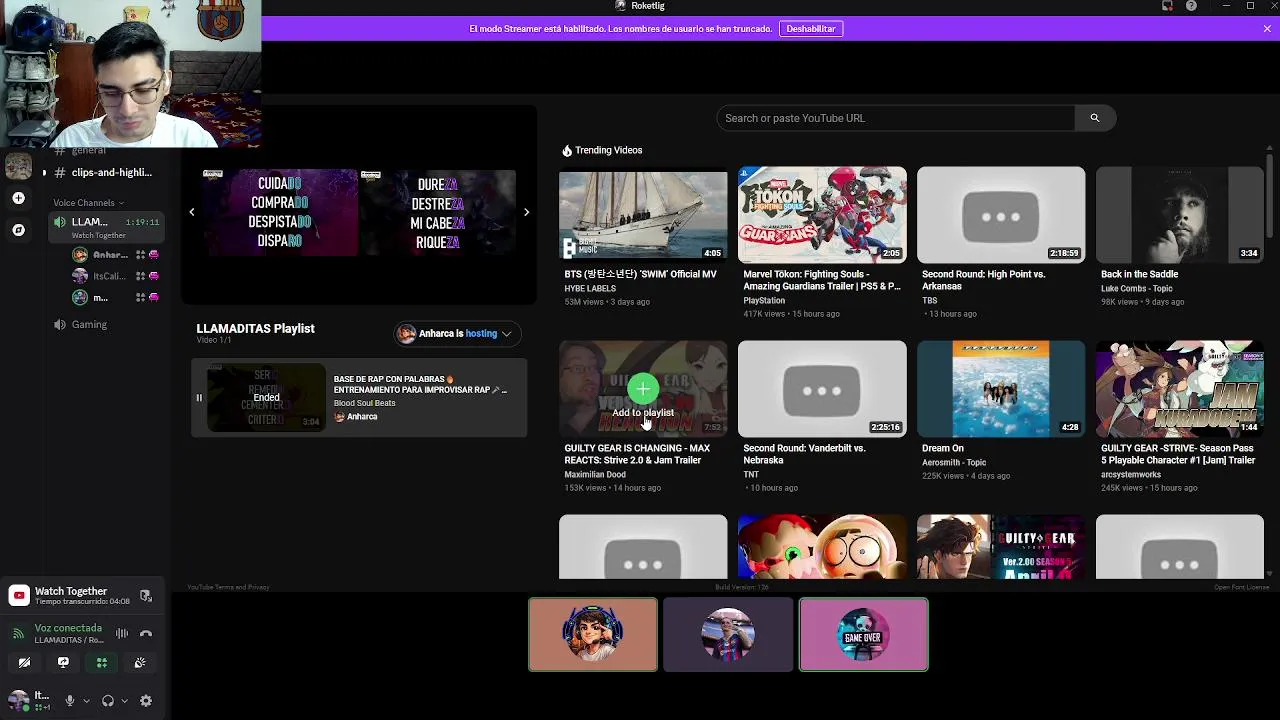Click the LLAMADITAS Playlist heading

(255, 328)
